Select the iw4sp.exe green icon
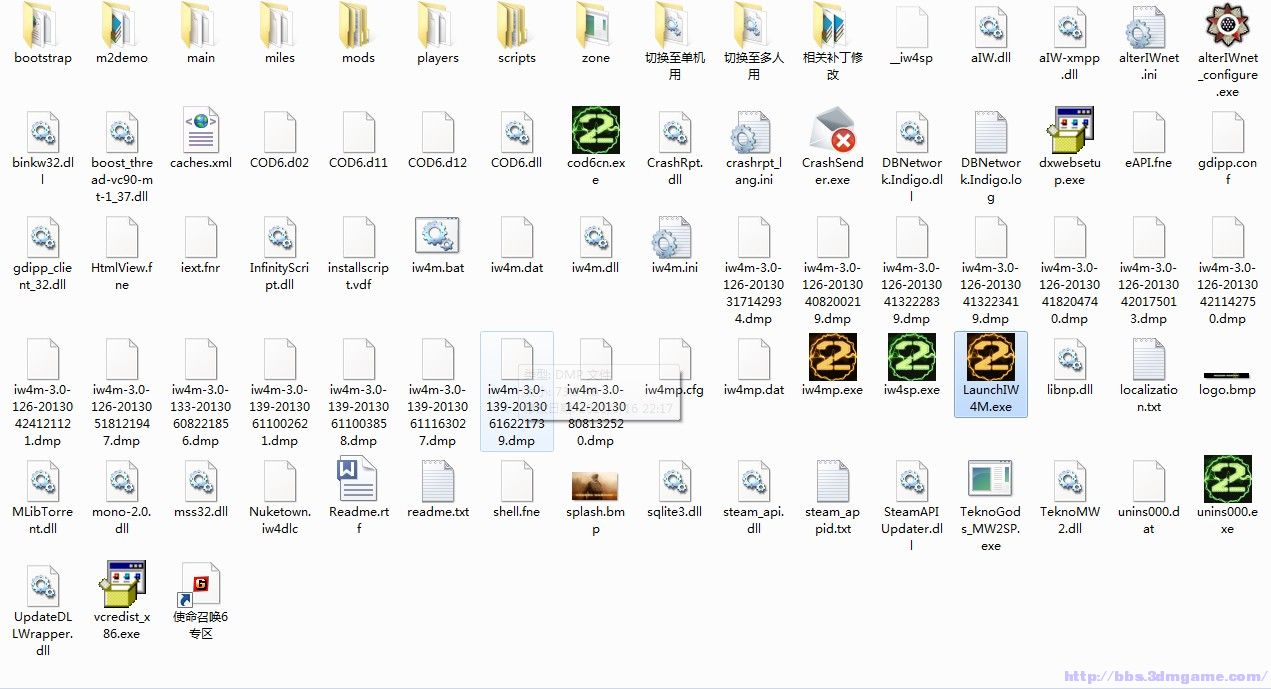 [911, 358]
